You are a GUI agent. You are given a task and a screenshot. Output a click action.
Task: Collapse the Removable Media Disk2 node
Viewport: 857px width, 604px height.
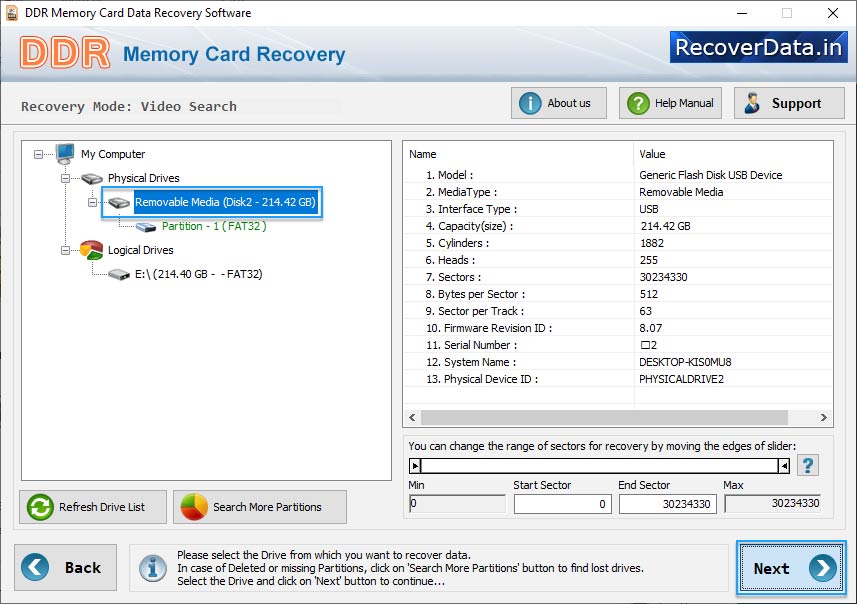(x=92, y=202)
